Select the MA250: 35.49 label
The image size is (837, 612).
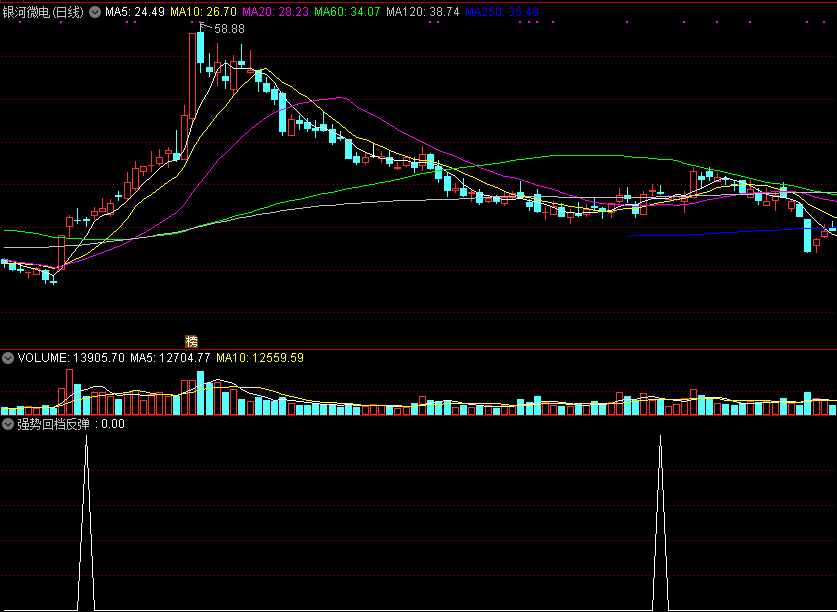[x=502, y=12]
